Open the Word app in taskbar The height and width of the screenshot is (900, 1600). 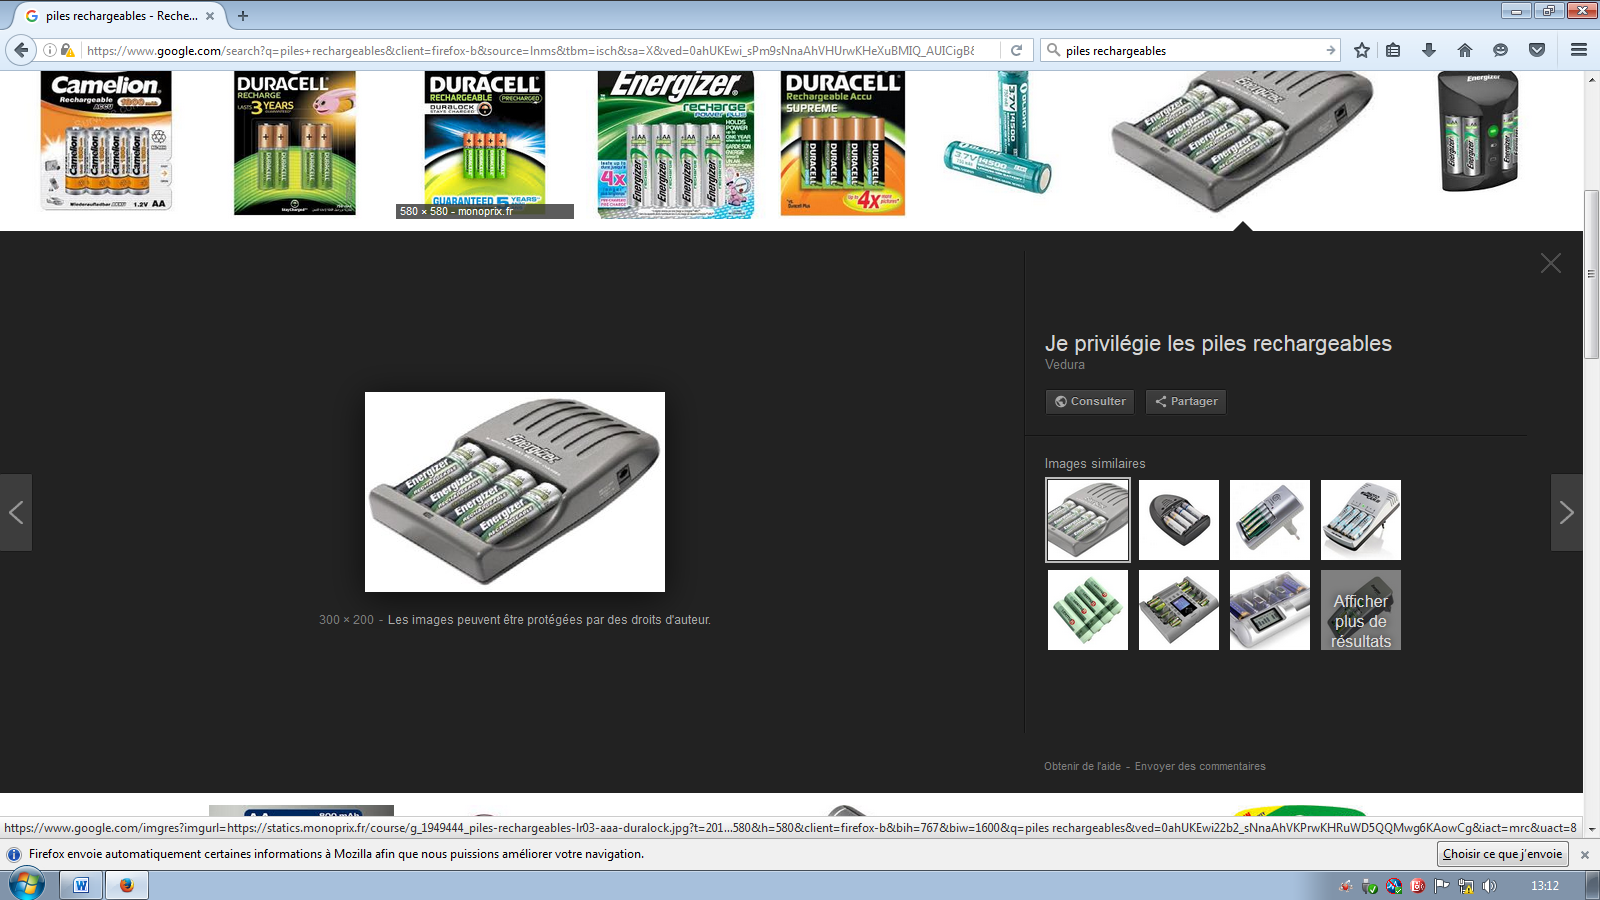pos(81,885)
